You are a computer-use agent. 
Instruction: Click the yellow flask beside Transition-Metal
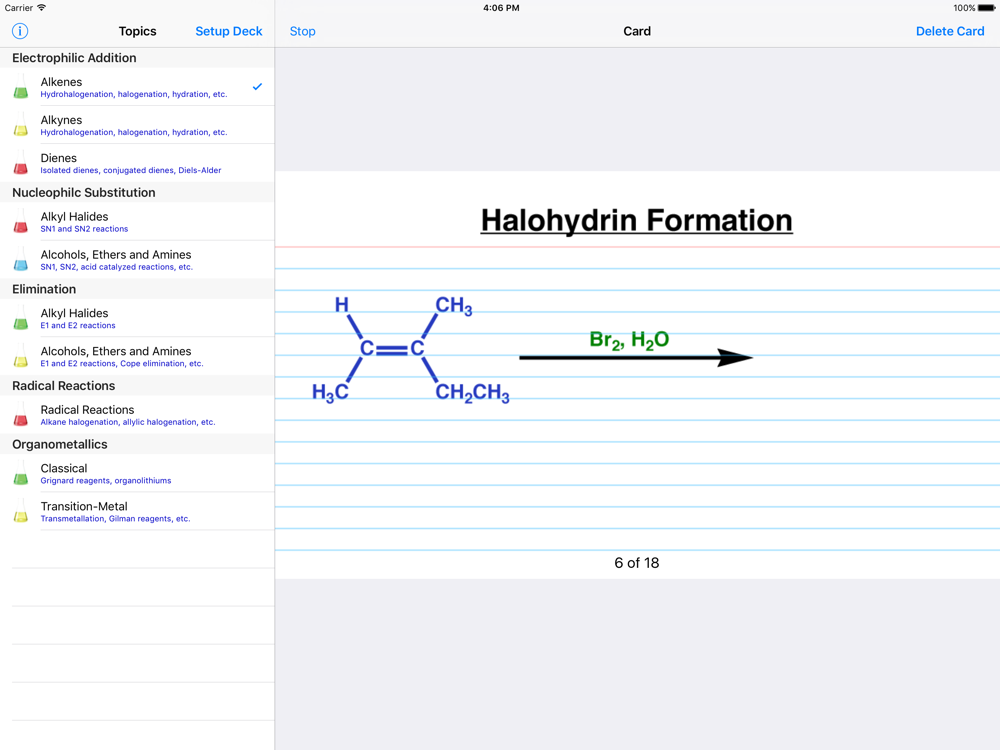click(x=21, y=512)
